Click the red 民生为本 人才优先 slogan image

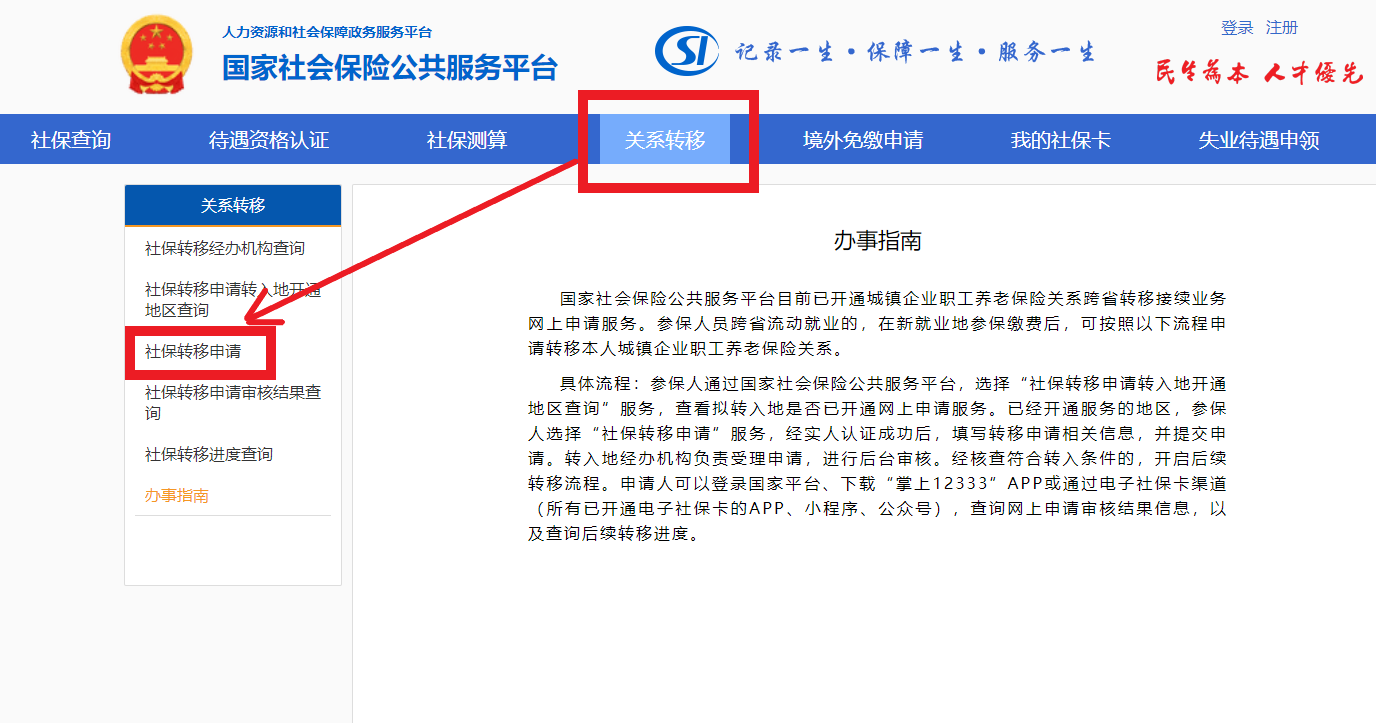point(1258,73)
